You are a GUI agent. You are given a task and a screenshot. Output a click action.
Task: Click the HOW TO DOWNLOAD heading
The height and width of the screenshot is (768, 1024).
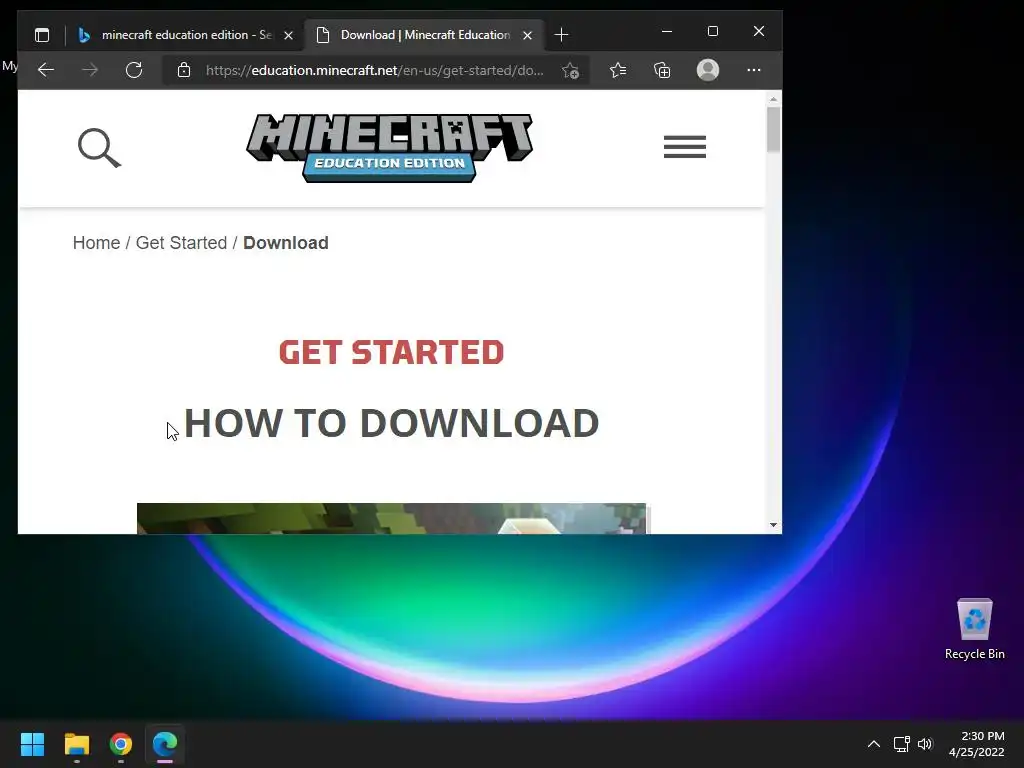click(x=391, y=423)
